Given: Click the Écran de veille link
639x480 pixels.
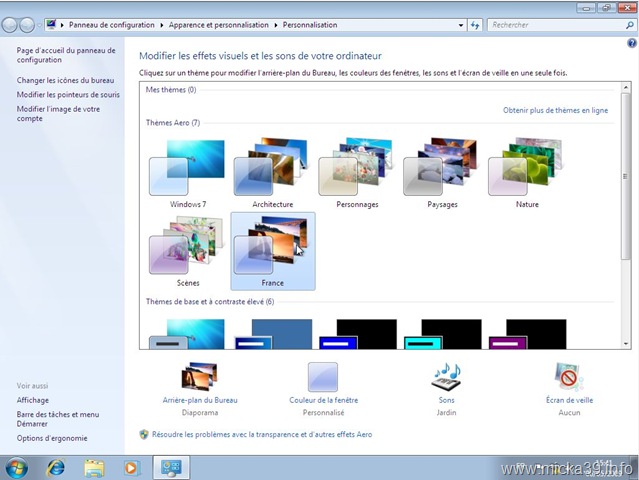Looking at the screenshot, I should (569, 400).
